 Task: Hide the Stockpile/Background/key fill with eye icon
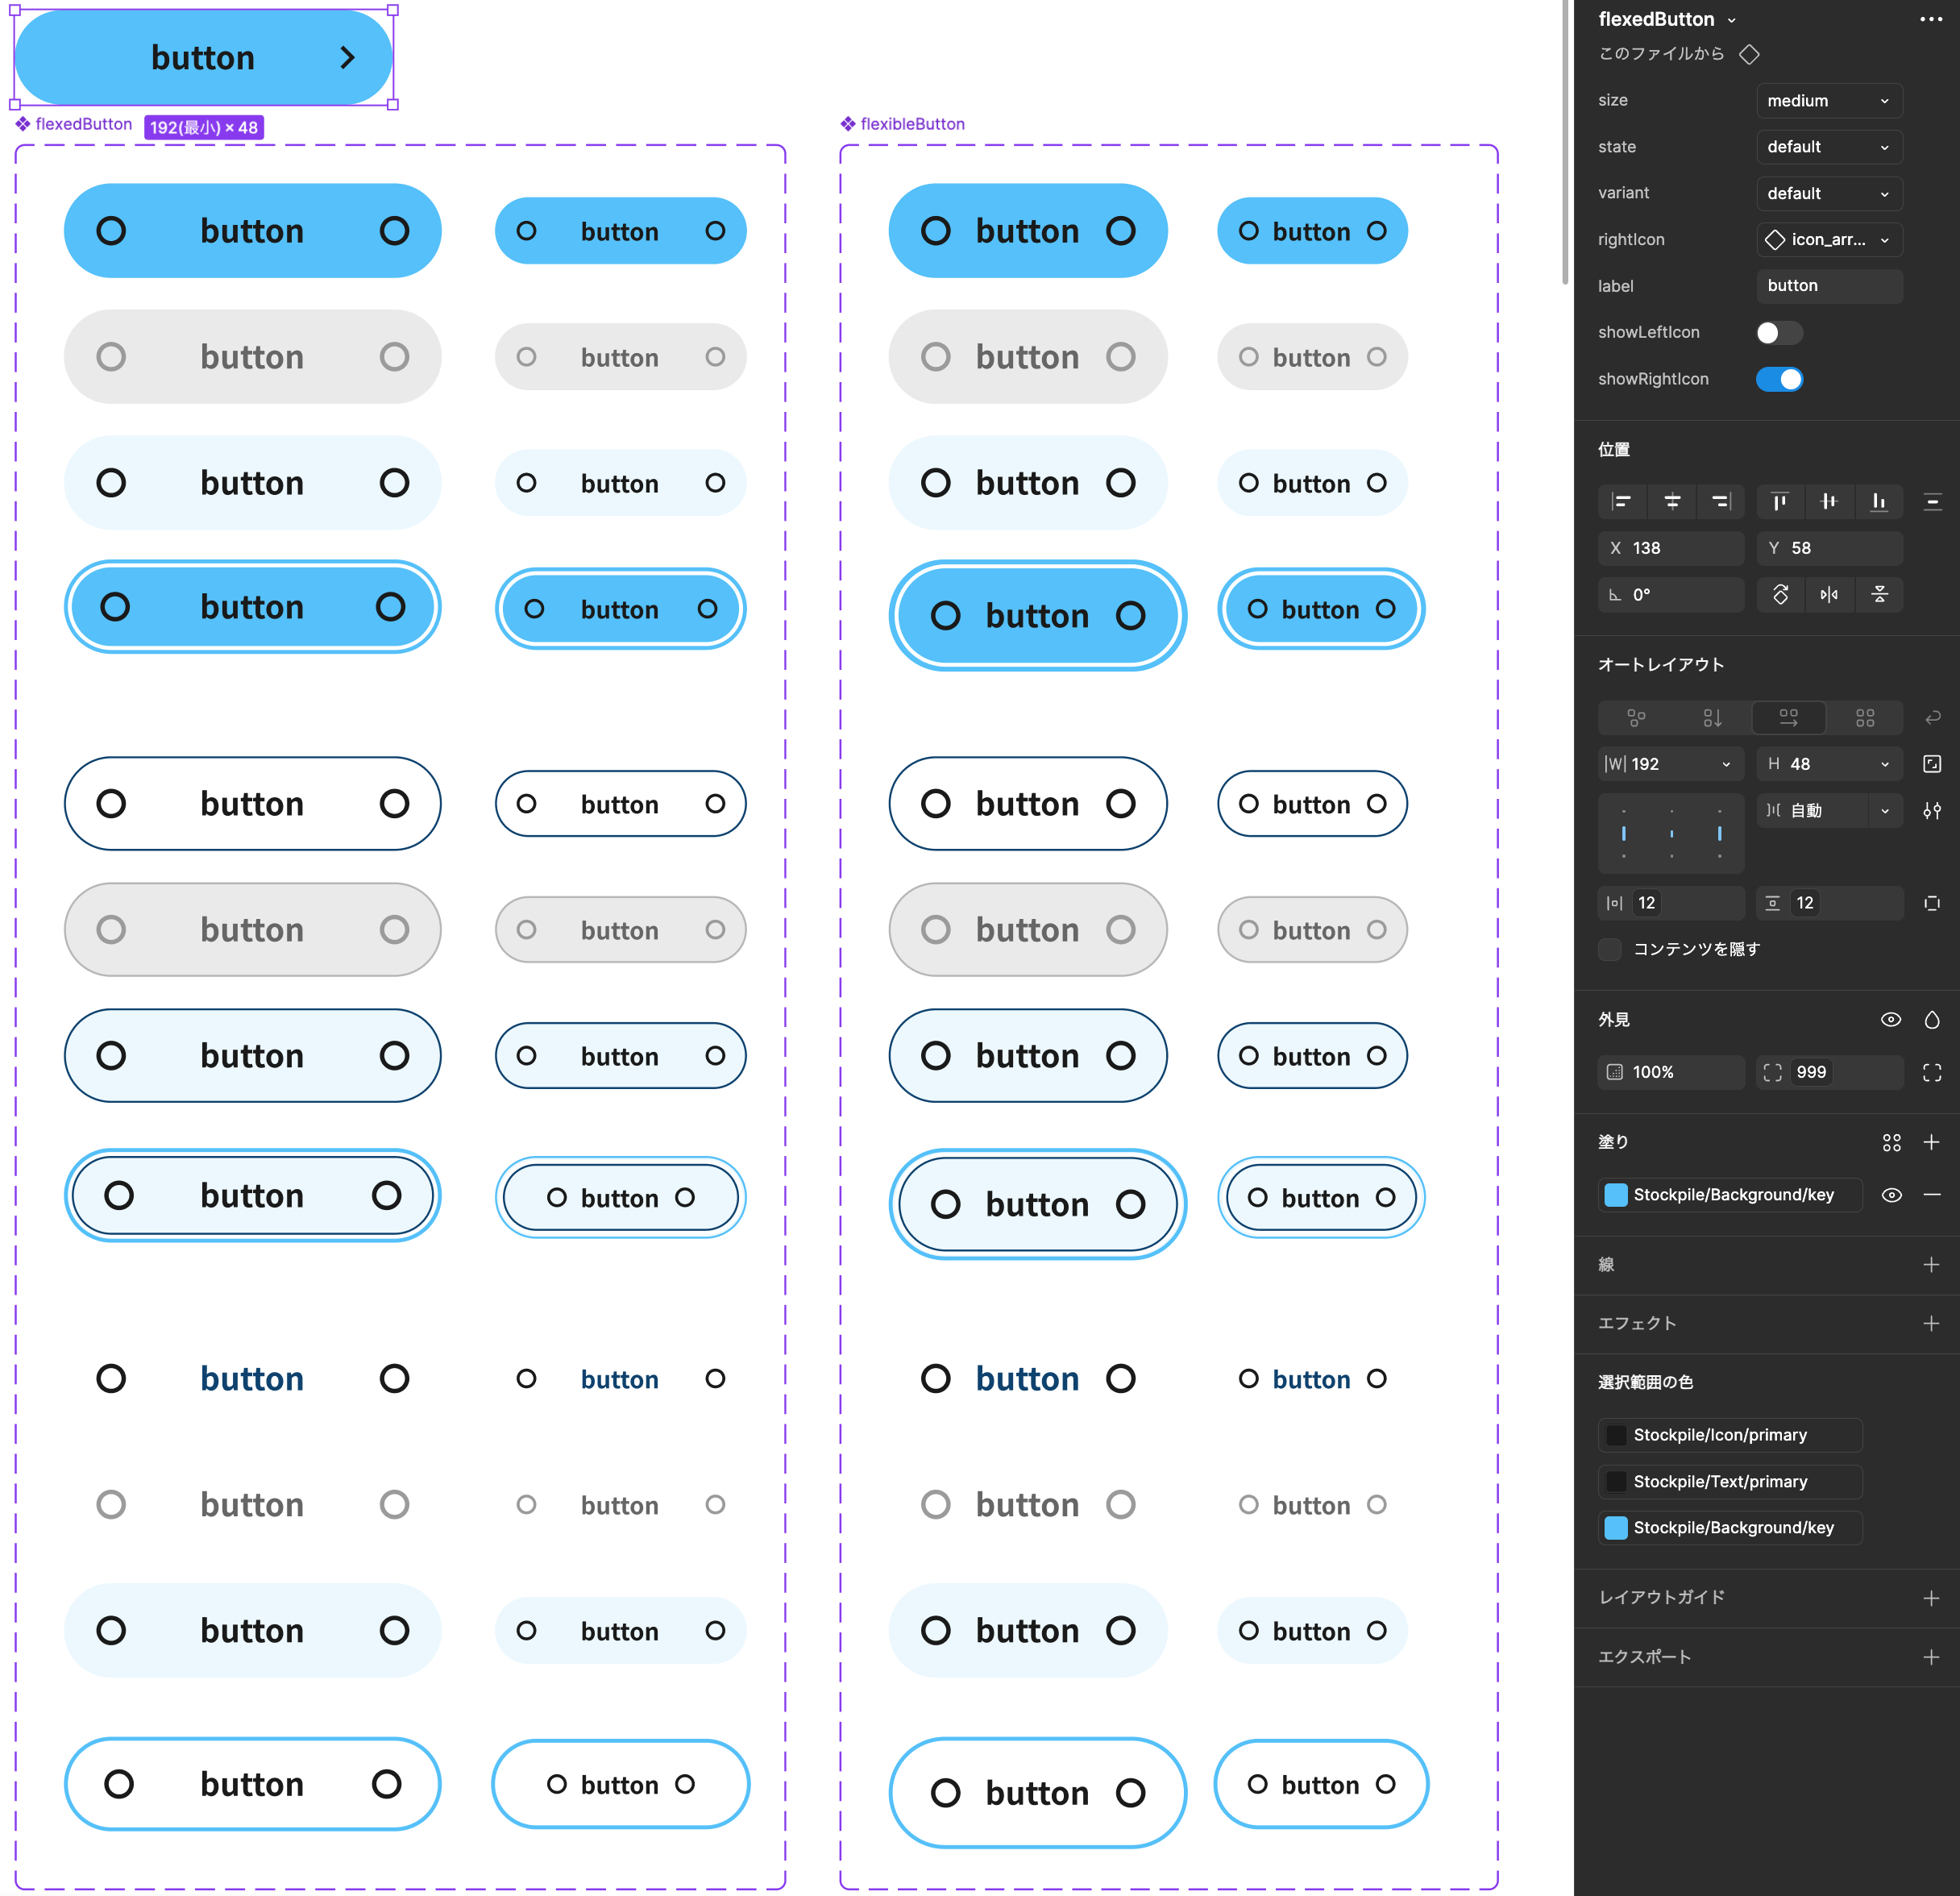[1891, 1195]
